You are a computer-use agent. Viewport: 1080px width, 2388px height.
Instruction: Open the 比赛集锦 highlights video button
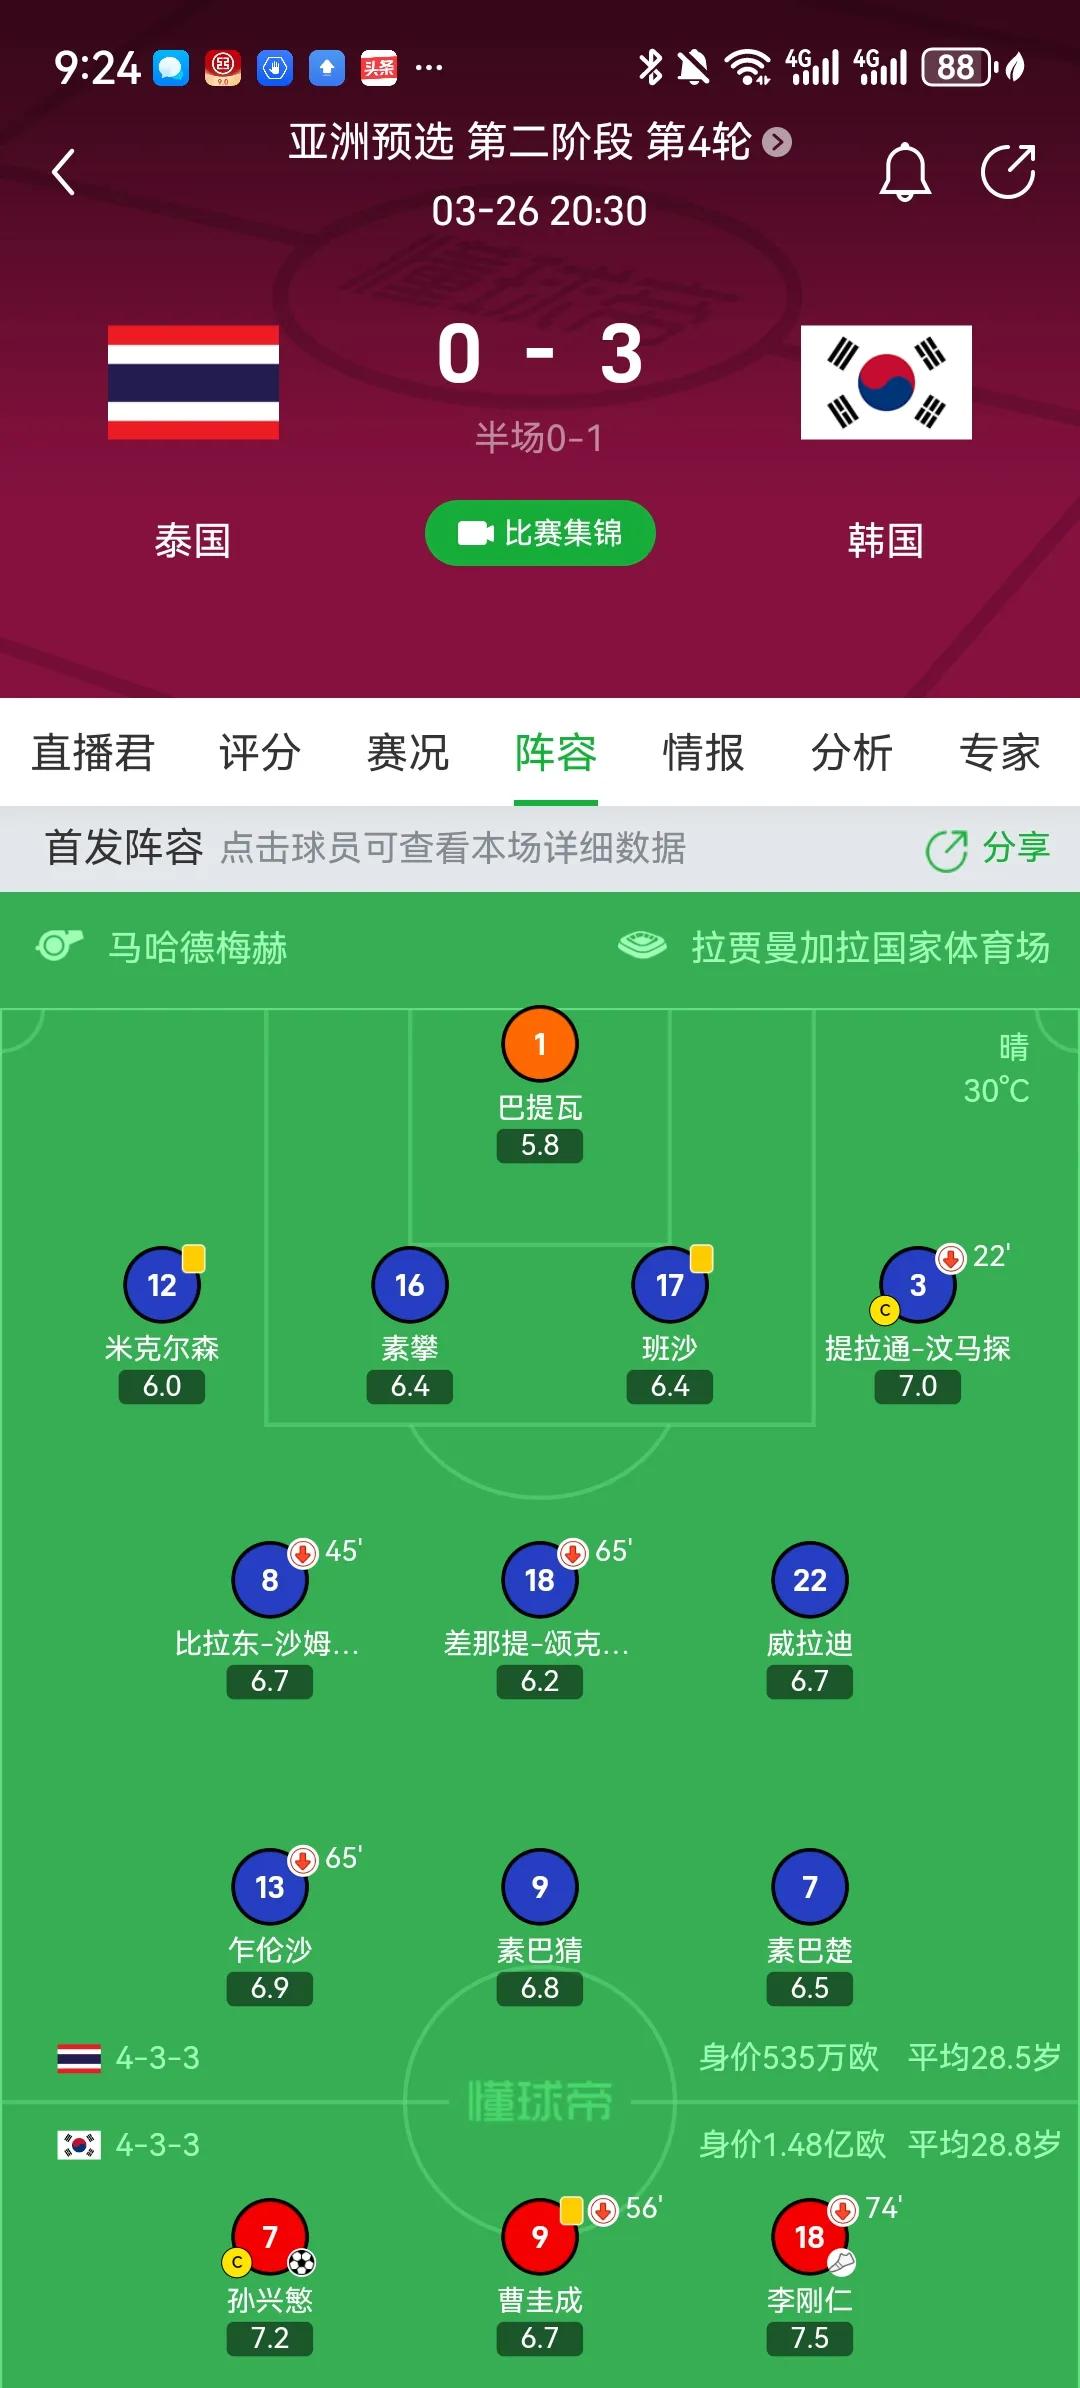tap(540, 533)
